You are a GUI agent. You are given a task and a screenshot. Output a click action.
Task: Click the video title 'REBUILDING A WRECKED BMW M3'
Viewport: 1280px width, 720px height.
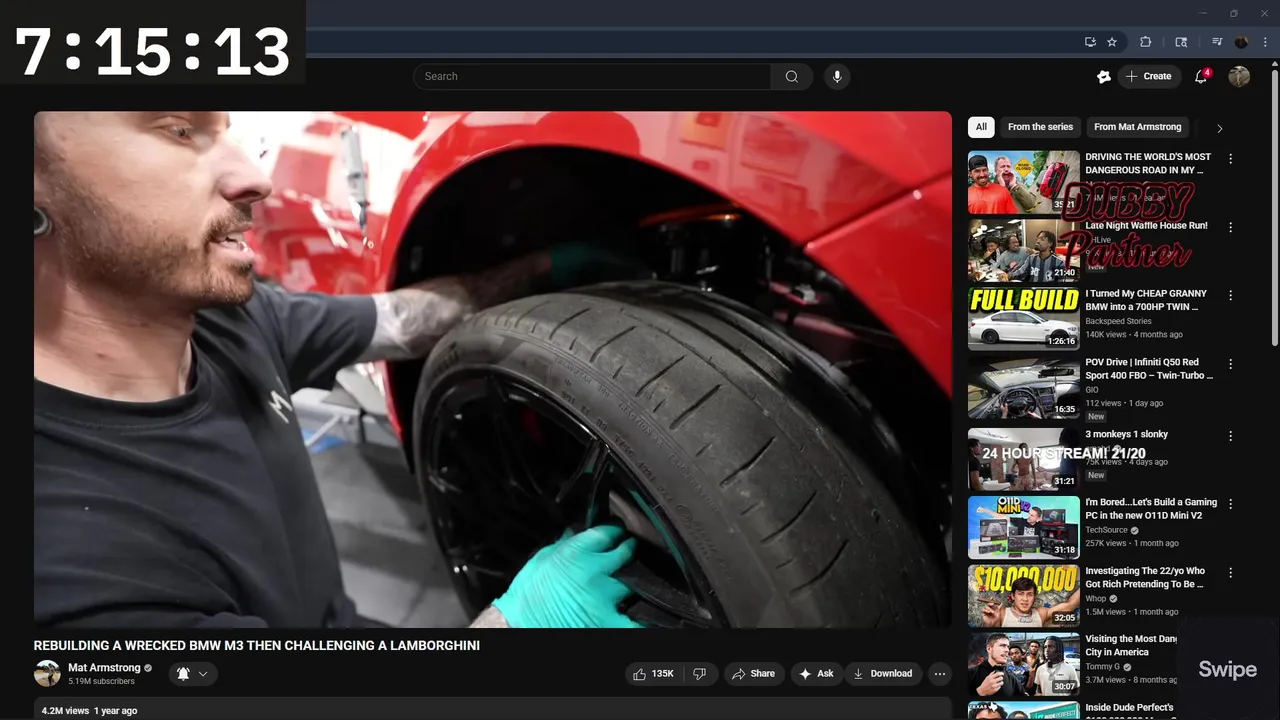pos(257,646)
